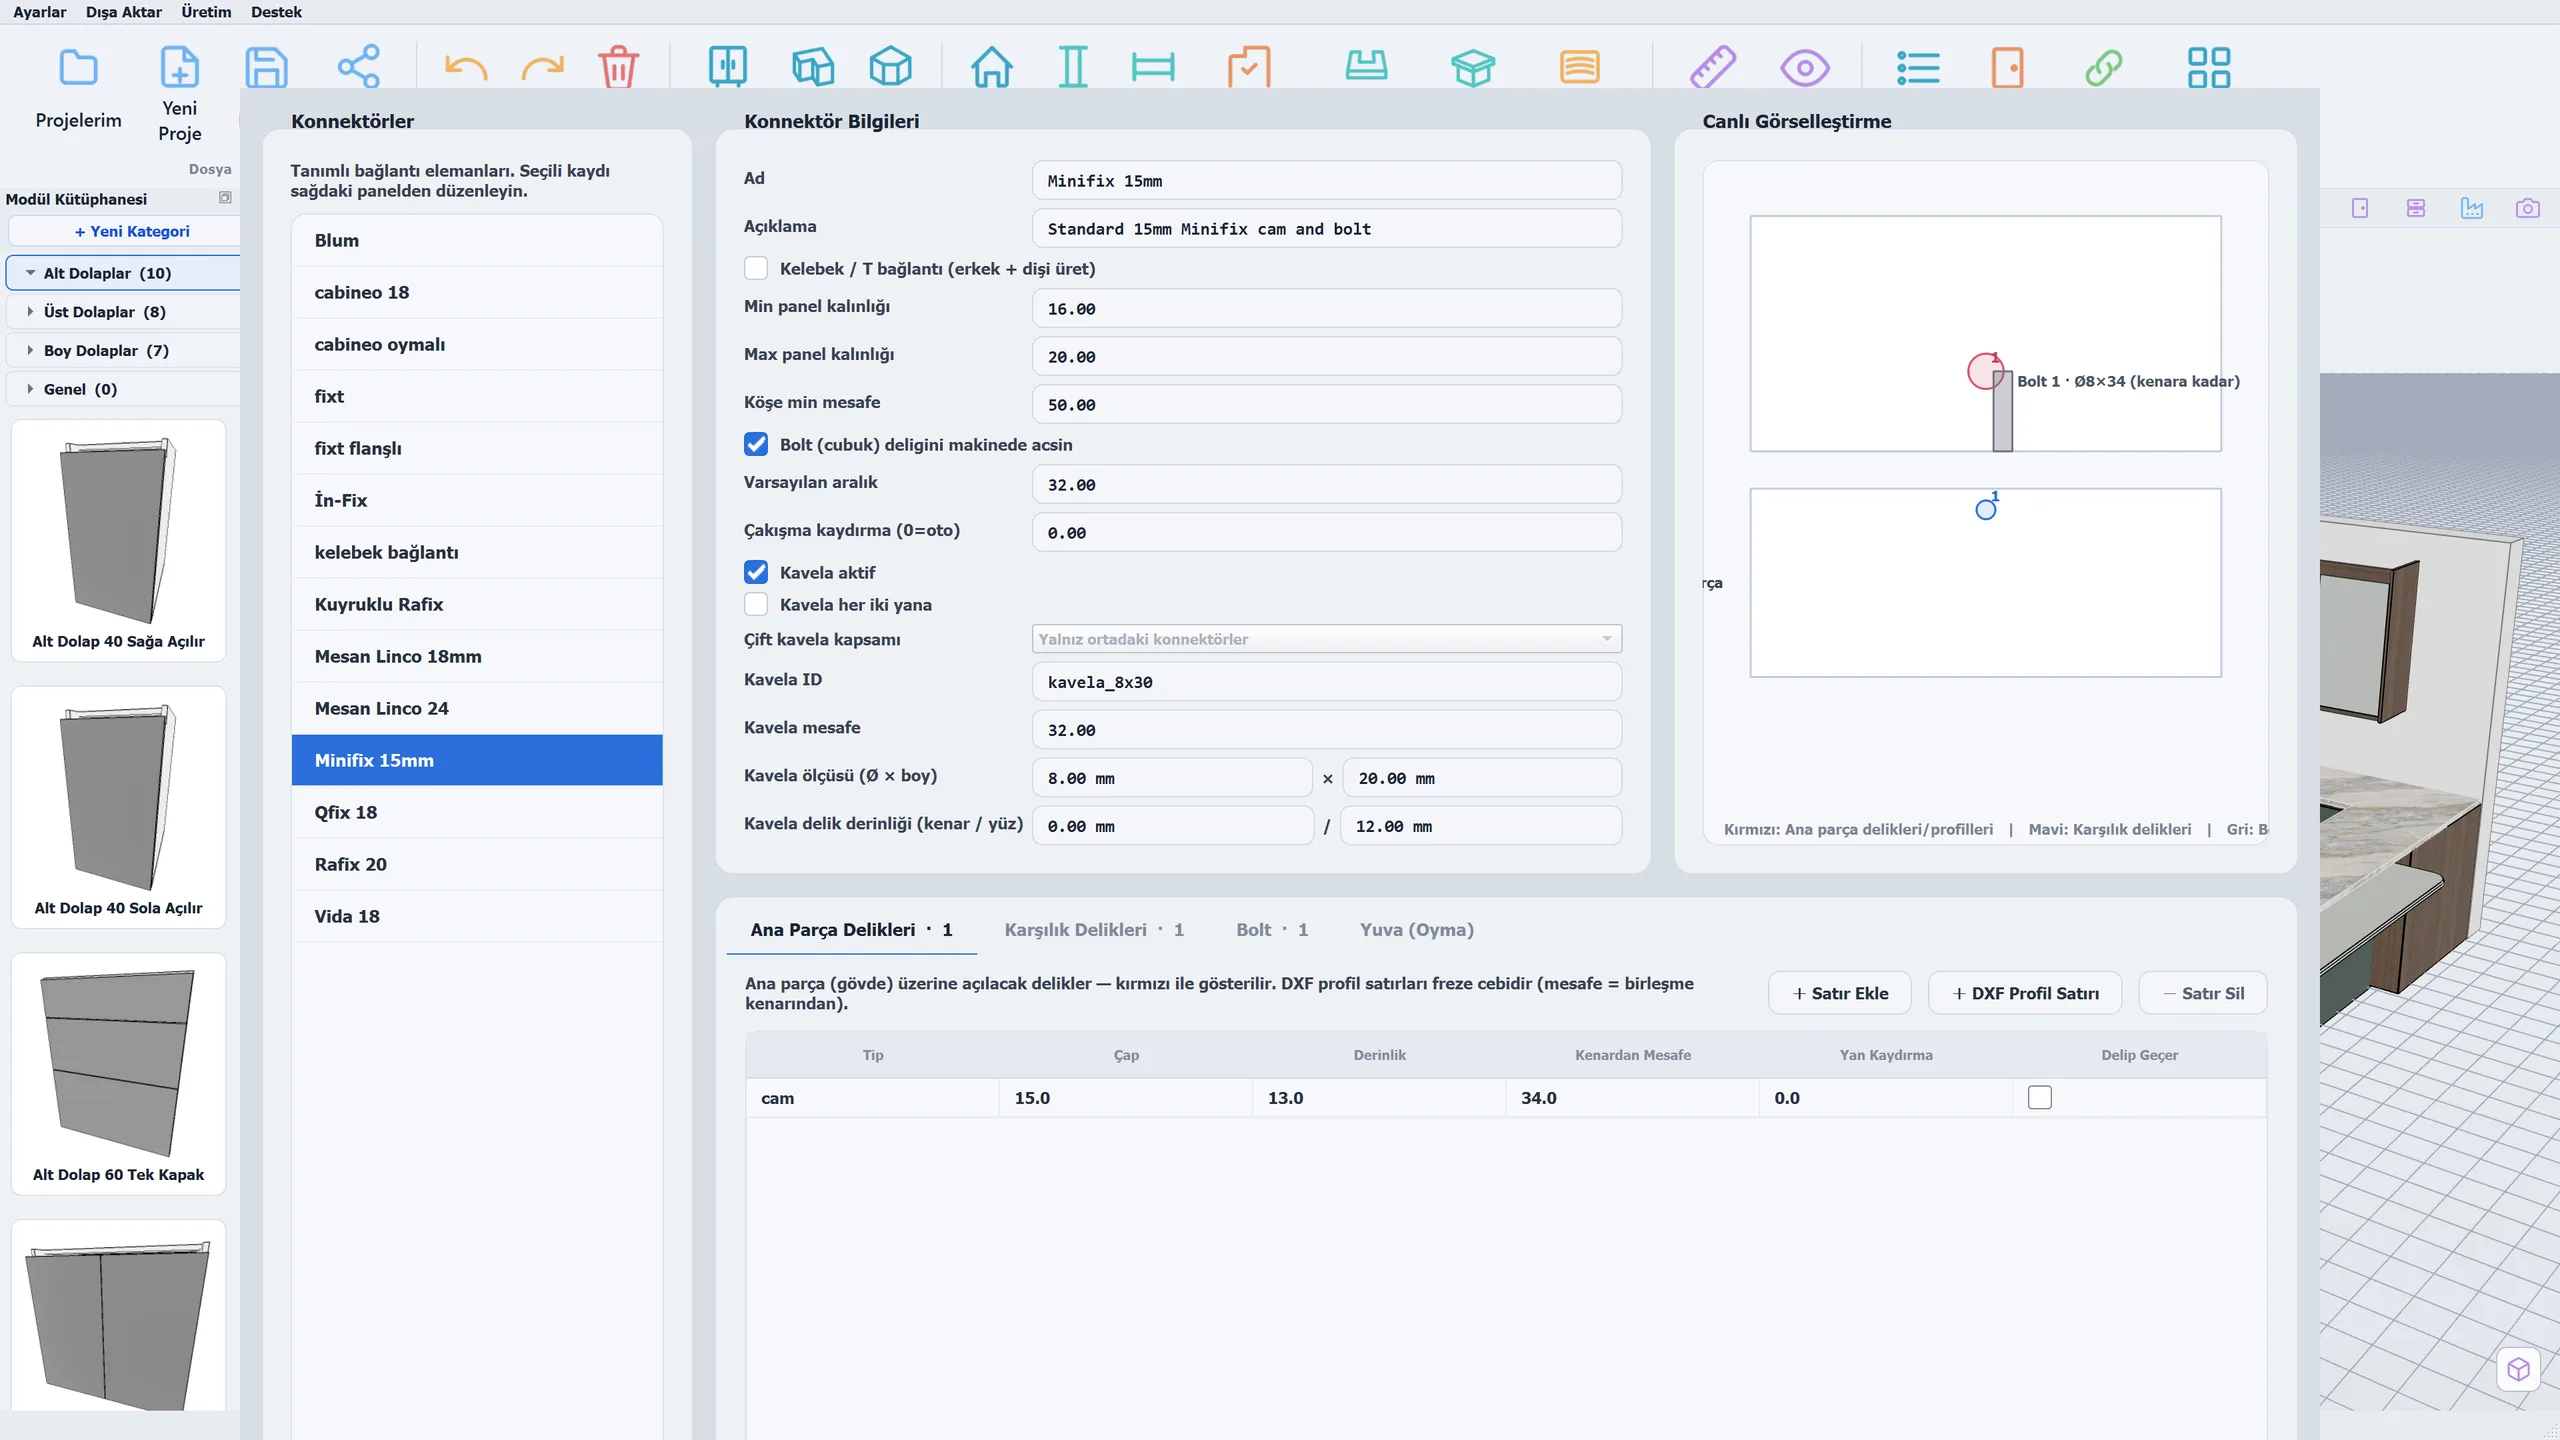Screen dimensions: 2560x1440
Task: Click the camera icon at right
Action: [x=2527, y=208]
